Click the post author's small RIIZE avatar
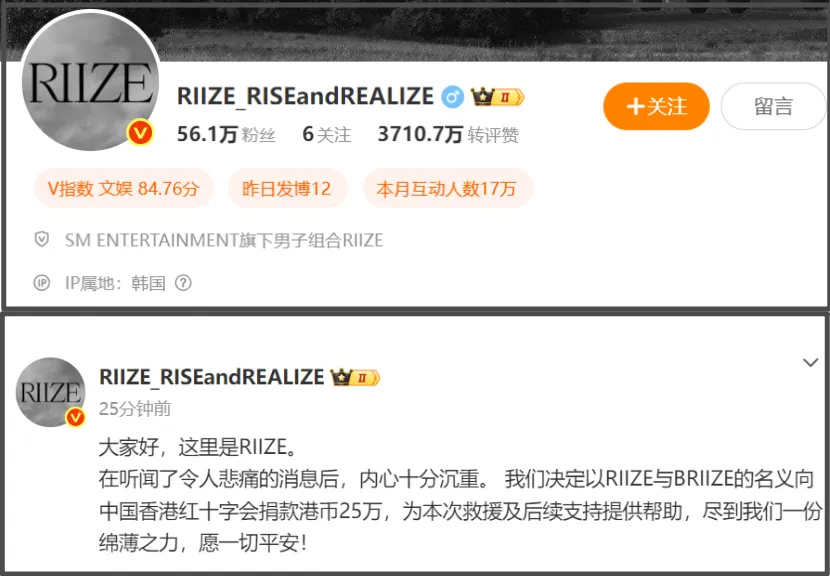The image size is (830, 576). click(x=50, y=392)
